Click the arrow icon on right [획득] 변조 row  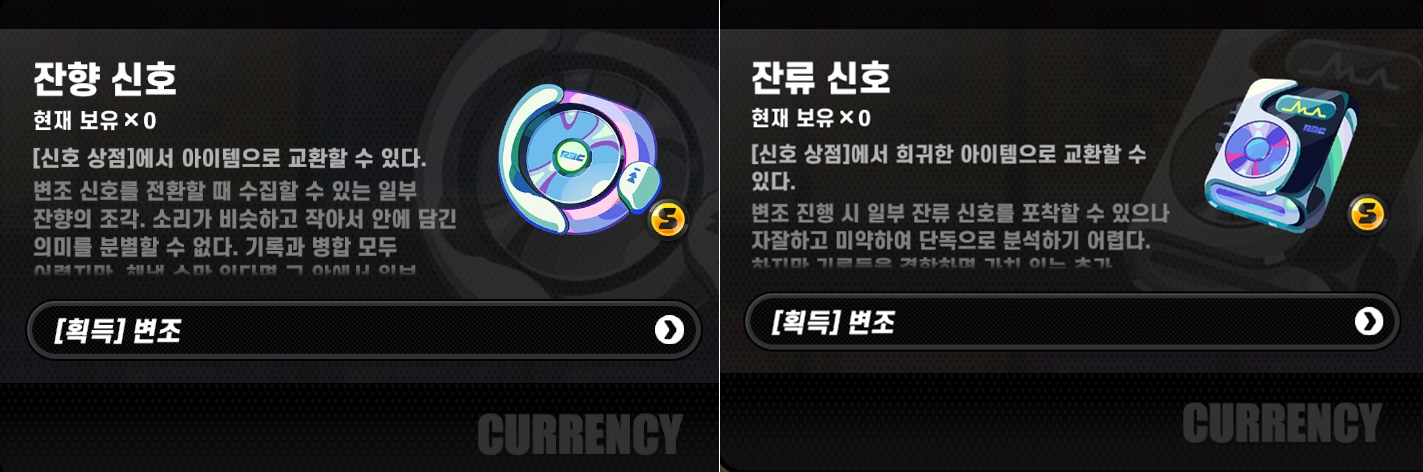tap(1368, 321)
